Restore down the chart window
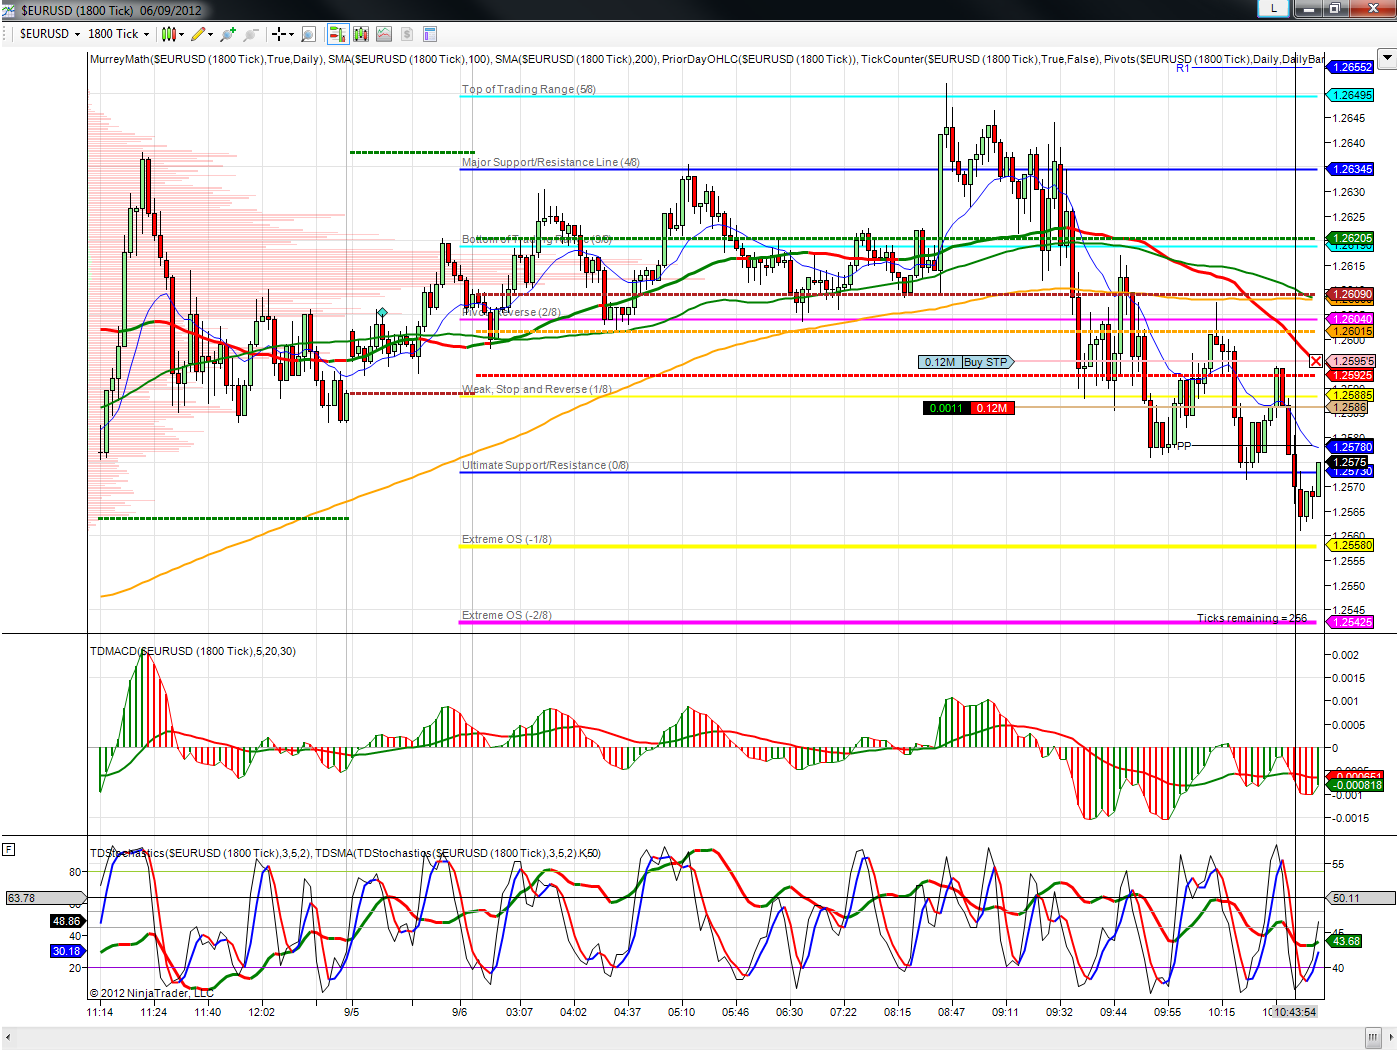 pyautogui.click(x=1335, y=8)
